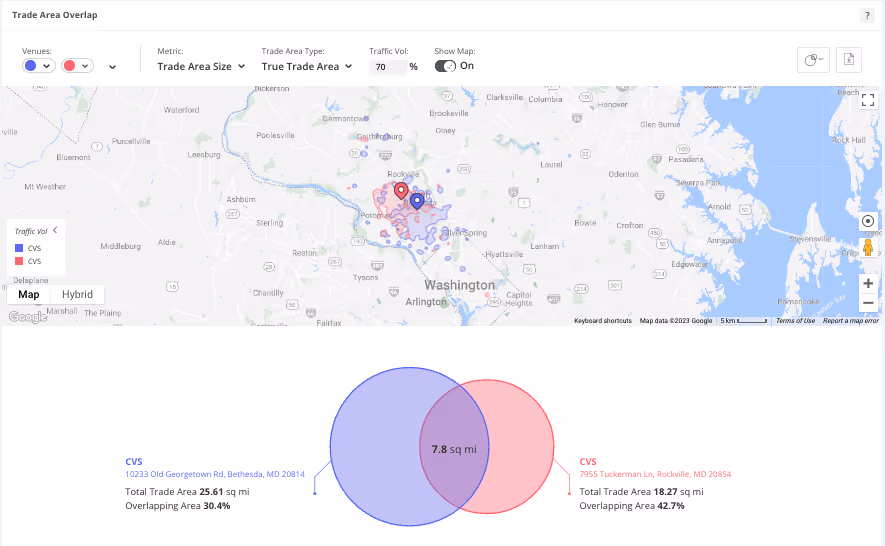Download the trade area report
Viewport: 885px width, 546px height.
848,59
